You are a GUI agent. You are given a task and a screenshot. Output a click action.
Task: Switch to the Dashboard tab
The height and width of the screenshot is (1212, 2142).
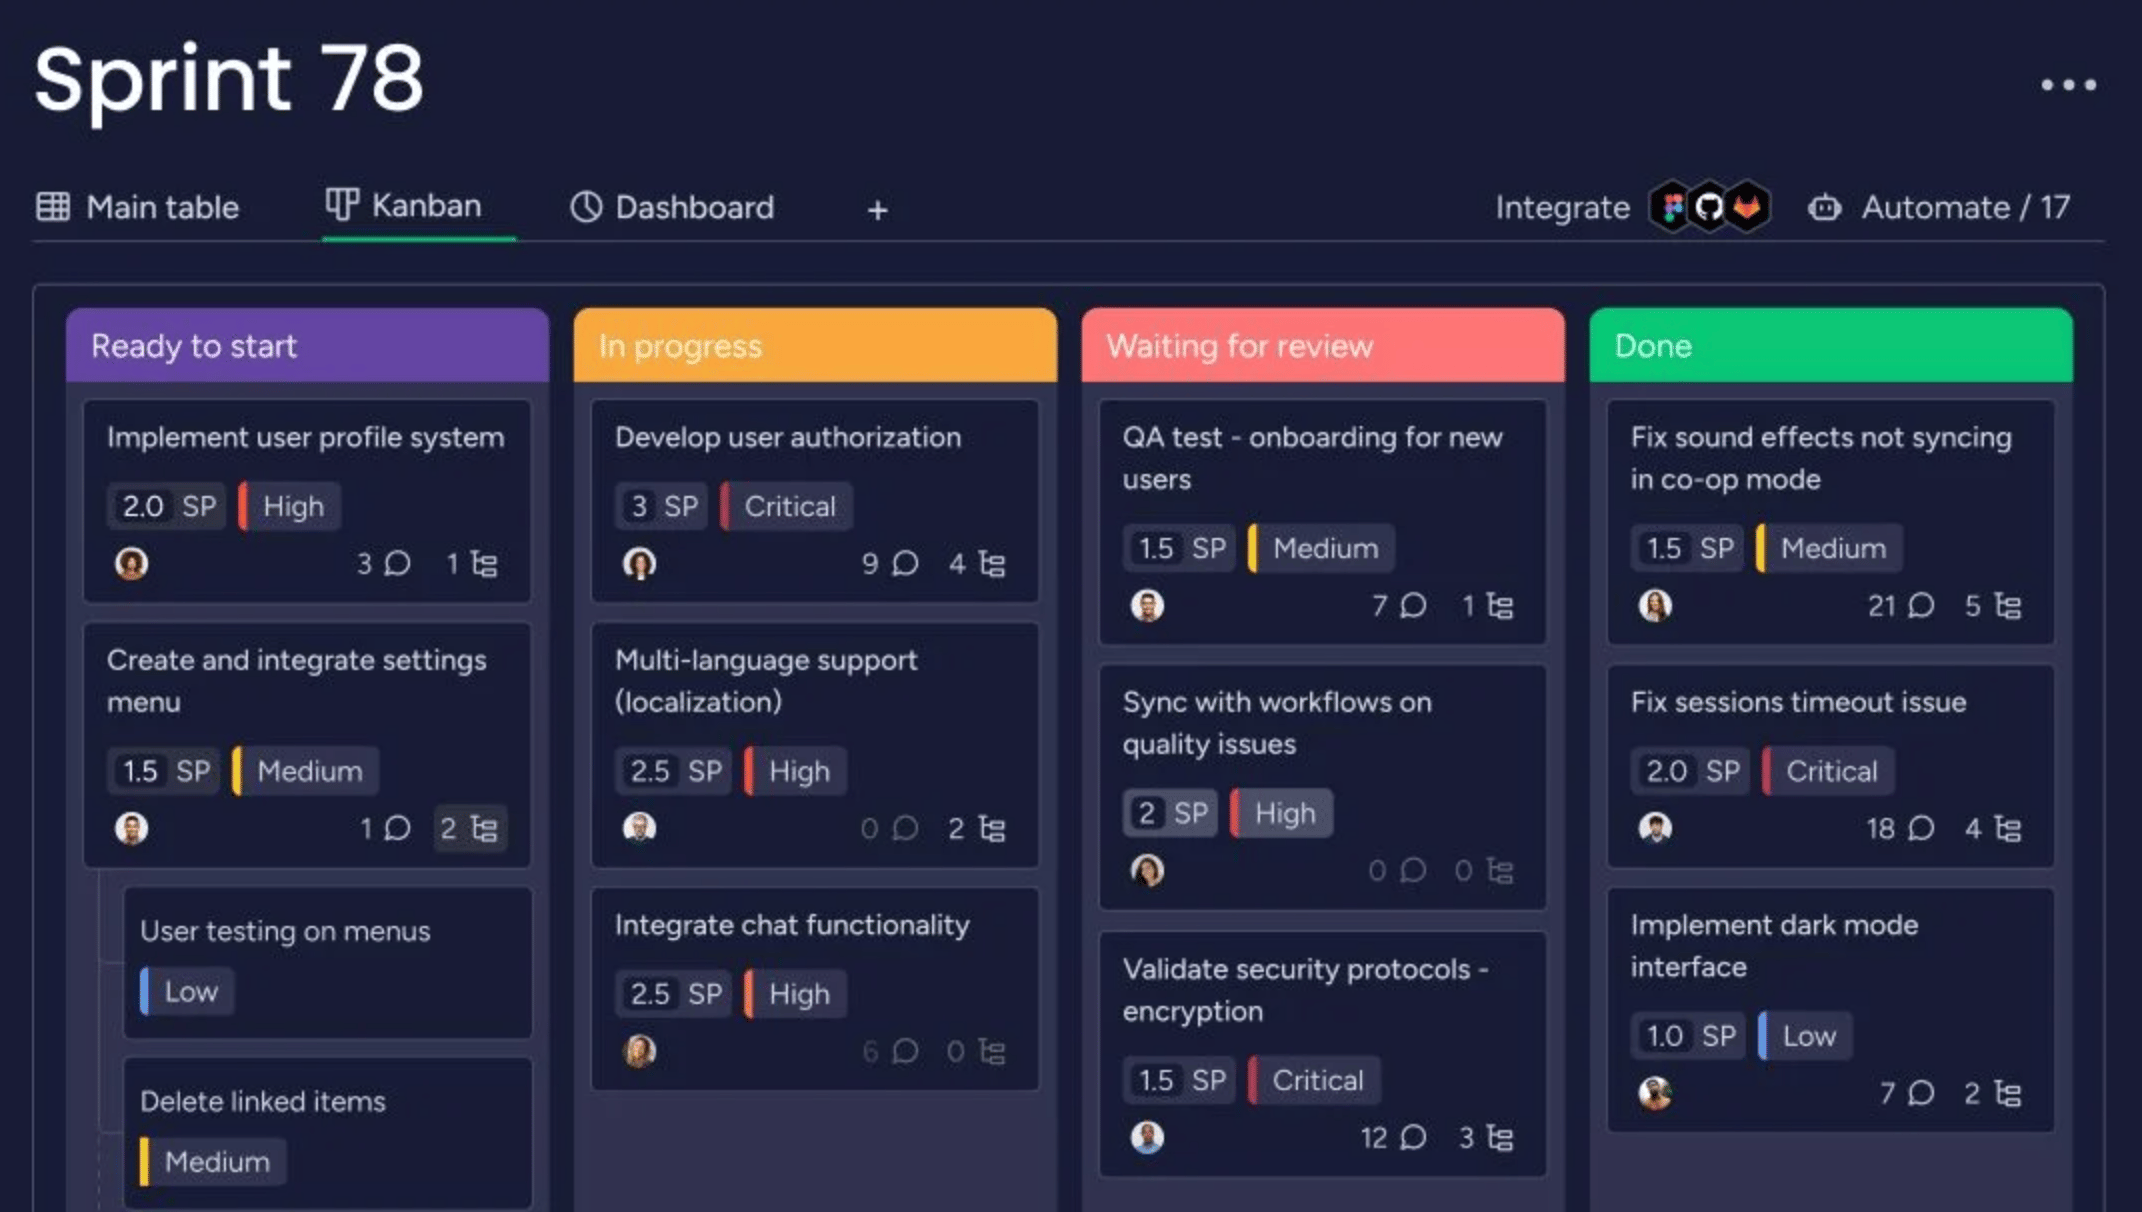click(x=672, y=207)
